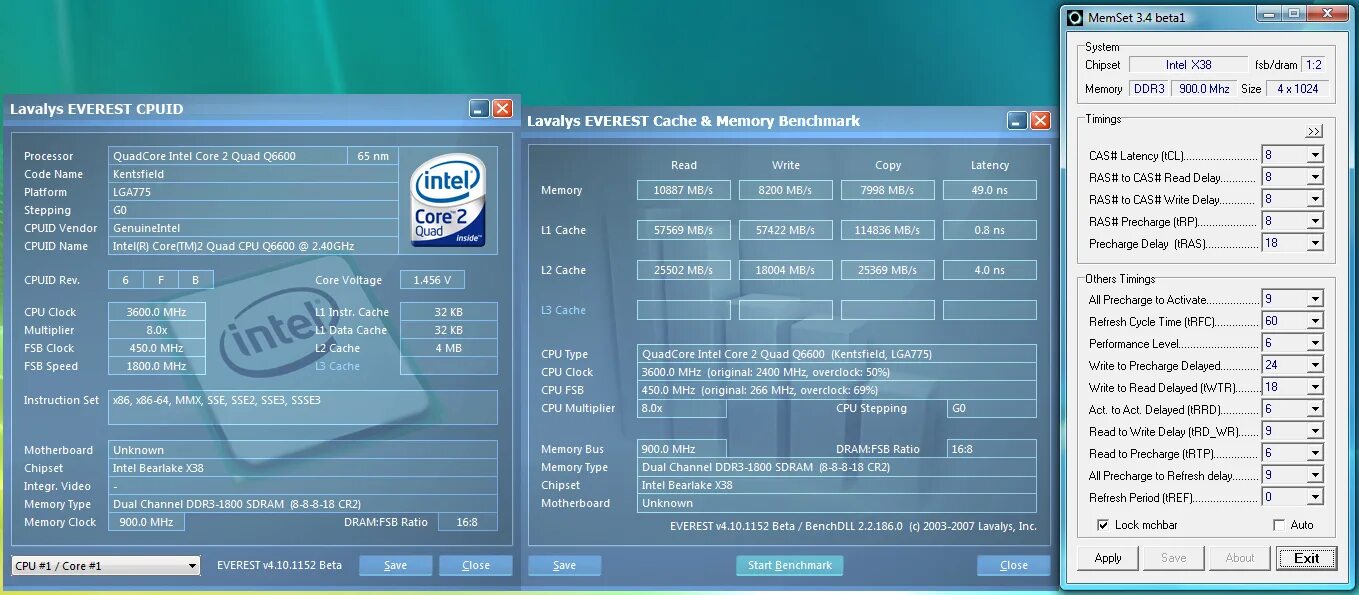Open the All Precharge to Activate dropdown
This screenshot has height=595, width=1359.
coord(1315,300)
